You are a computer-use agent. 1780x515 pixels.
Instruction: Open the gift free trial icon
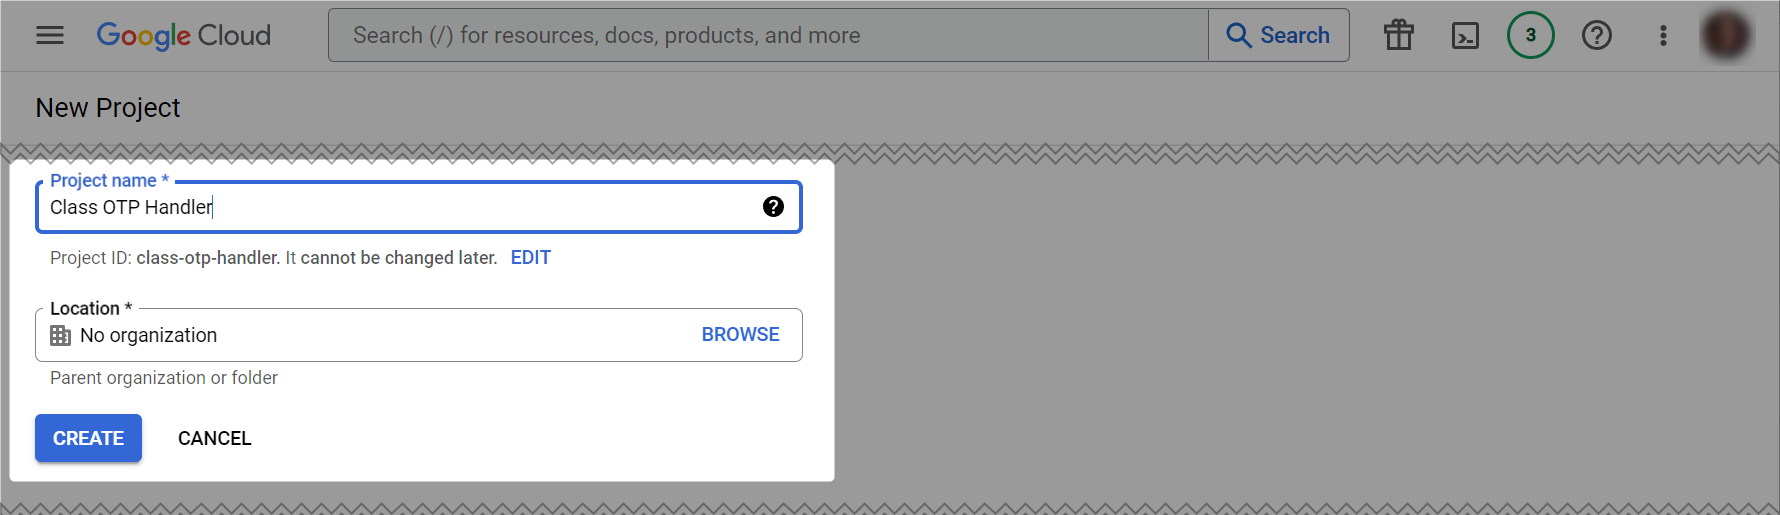tap(1399, 35)
